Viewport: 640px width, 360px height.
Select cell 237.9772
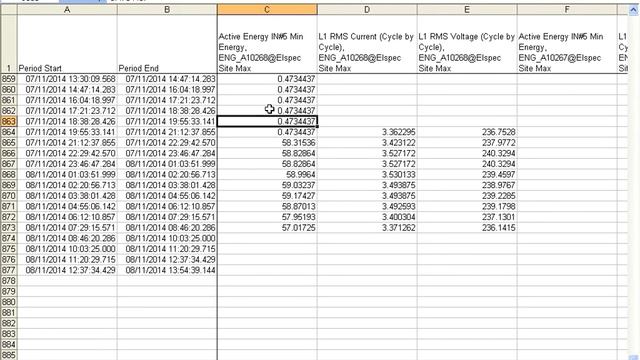point(467,142)
